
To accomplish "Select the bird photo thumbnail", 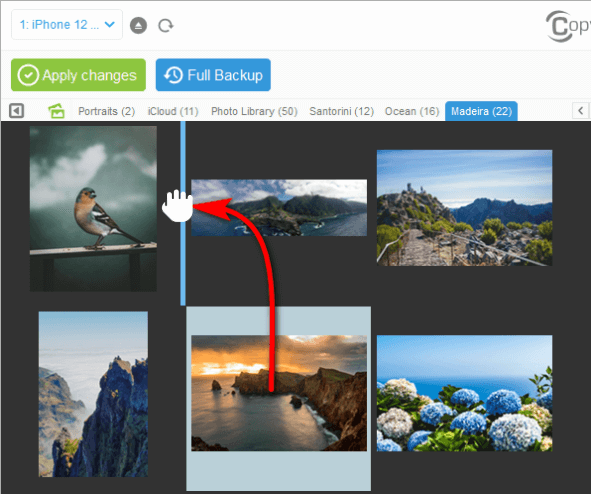I will [93, 208].
